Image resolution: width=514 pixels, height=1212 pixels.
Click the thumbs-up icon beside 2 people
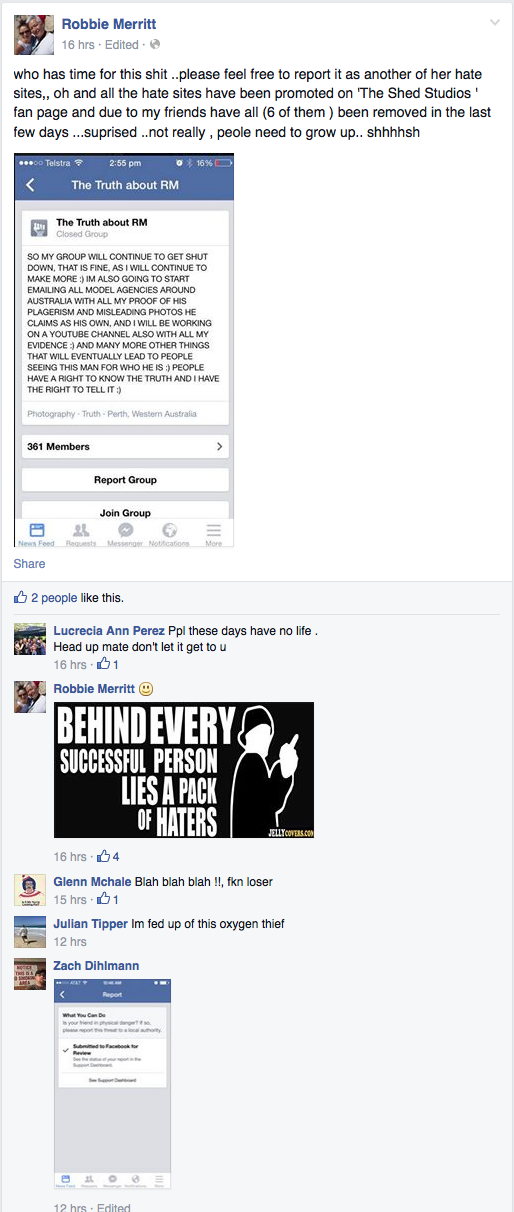coord(20,598)
